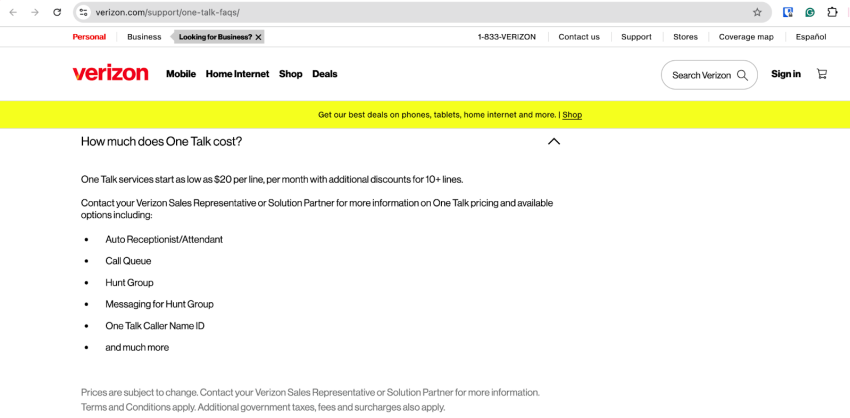
Task: Open site information icon in address bar
Action: pos(83,12)
